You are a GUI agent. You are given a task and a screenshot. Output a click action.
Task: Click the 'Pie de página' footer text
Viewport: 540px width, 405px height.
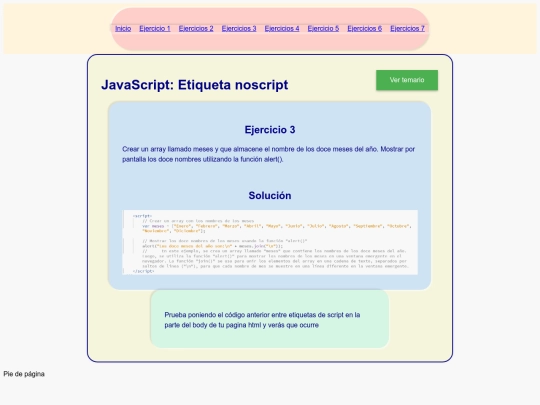pyautogui.click(x=24, y=374)
